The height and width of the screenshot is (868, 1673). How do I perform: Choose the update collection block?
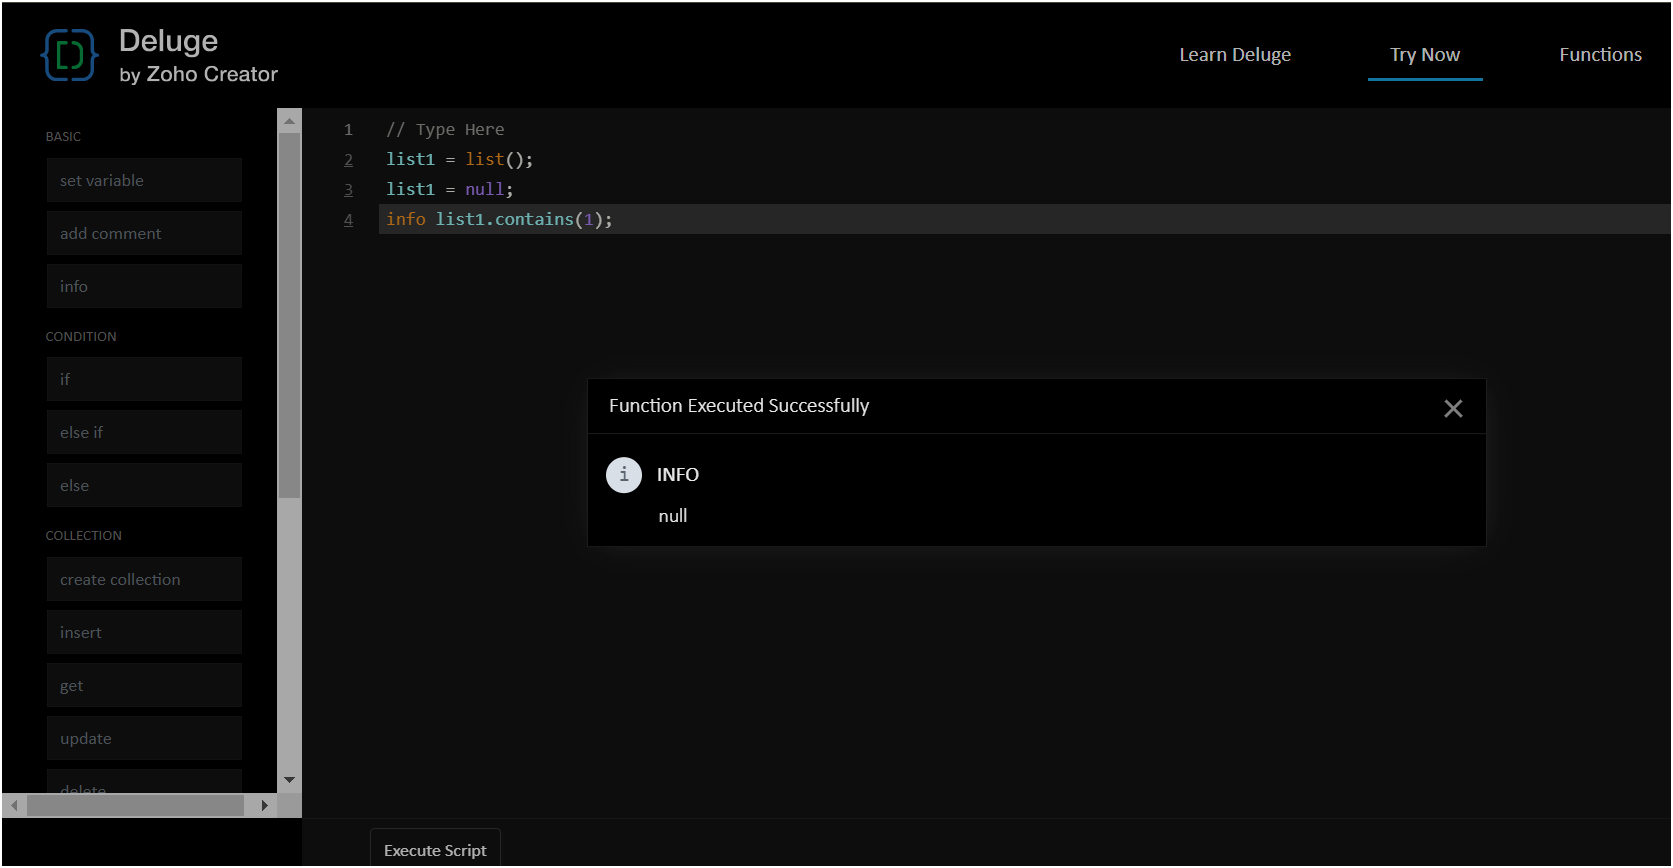(144, 738)
